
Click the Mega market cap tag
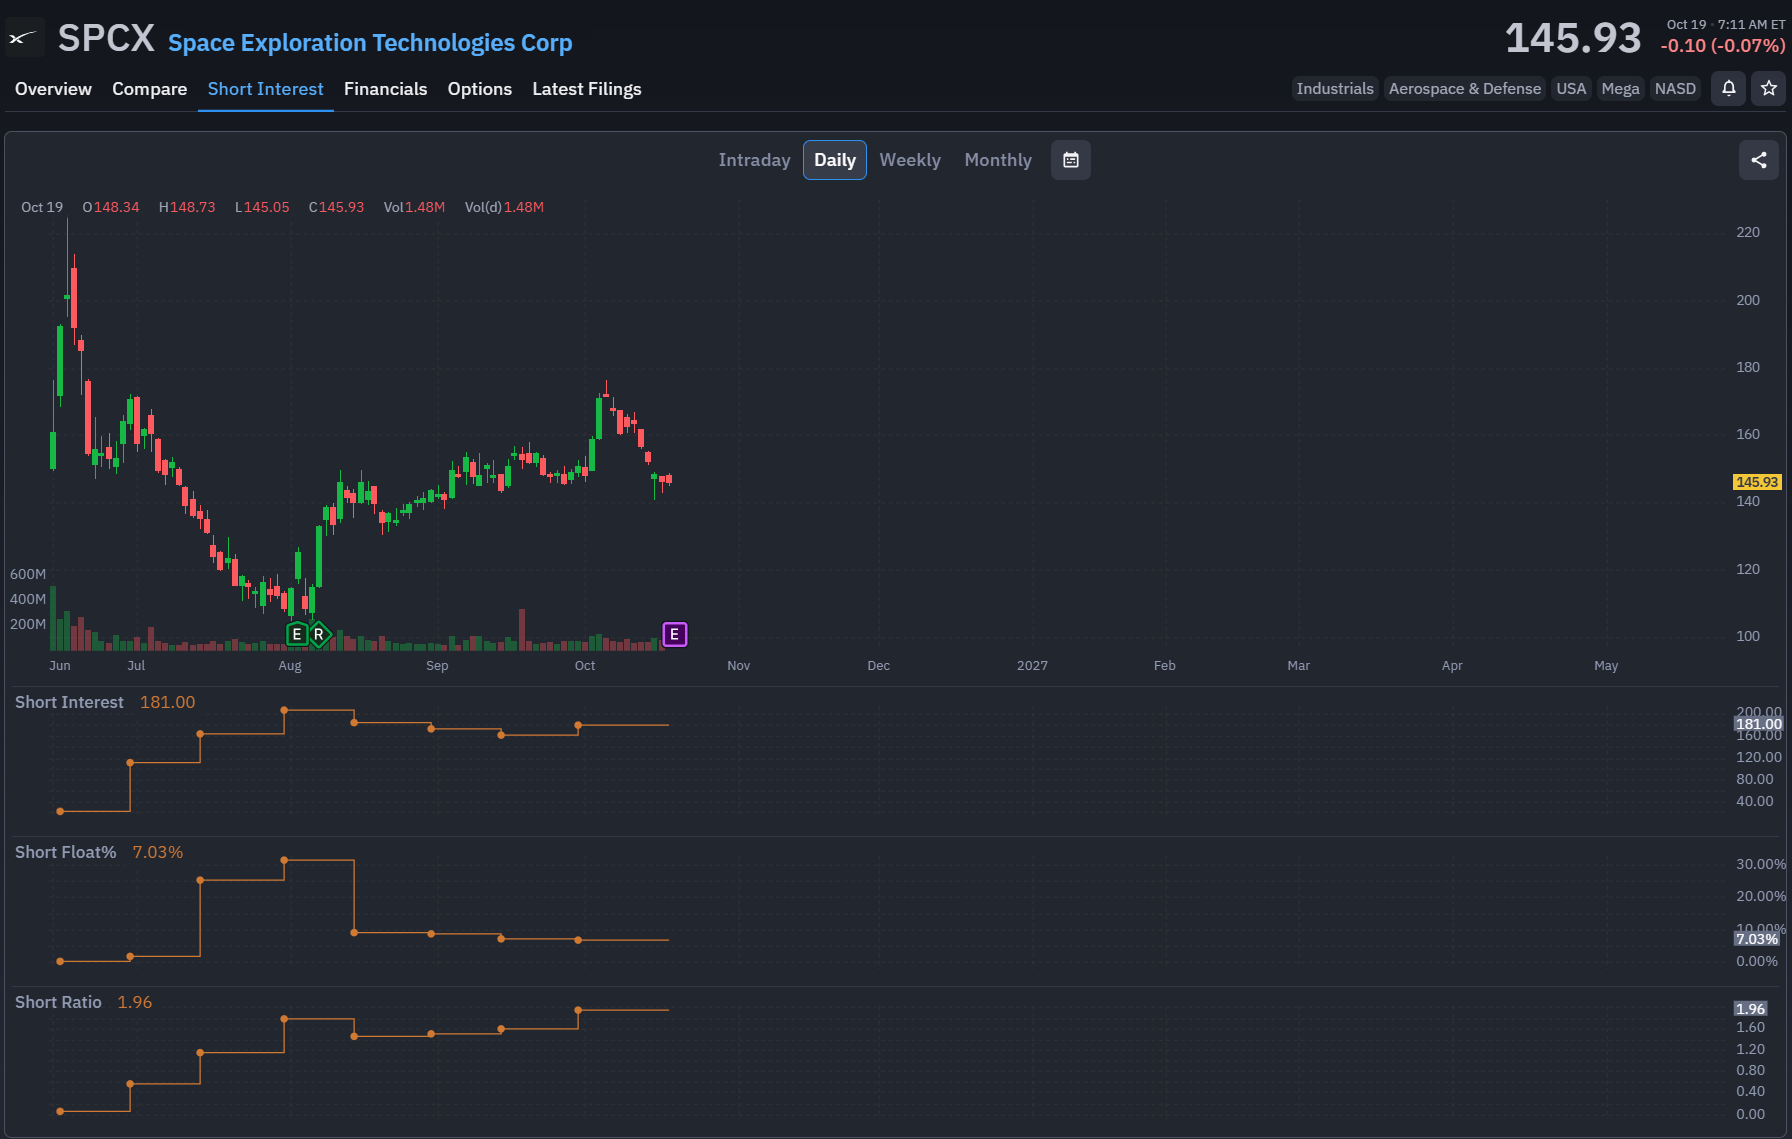pyautogui.click(x=1620, y=89)
